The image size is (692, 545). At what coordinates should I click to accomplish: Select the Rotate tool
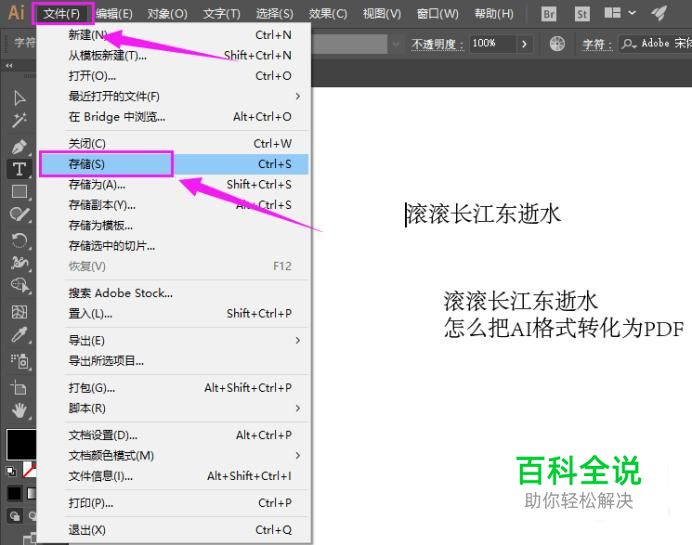[19, 241]
